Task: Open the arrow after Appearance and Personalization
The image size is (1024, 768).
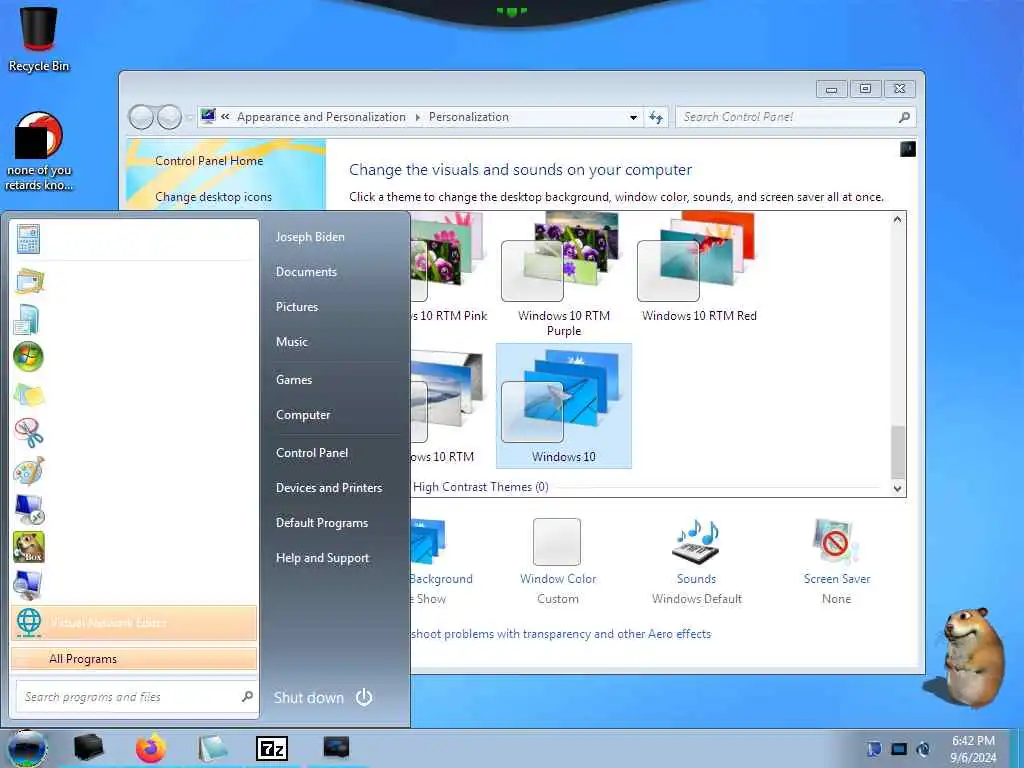Action: pyautogui.click(x=418, y=118)
